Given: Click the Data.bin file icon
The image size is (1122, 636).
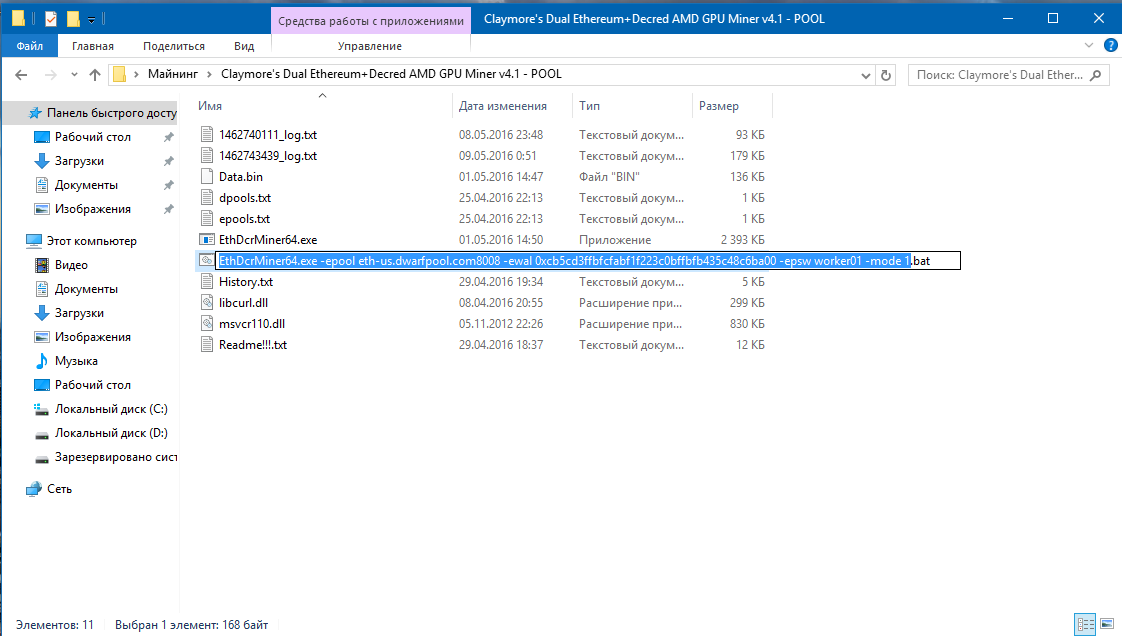Looking at the screenshot, I should tap(207, 177).
